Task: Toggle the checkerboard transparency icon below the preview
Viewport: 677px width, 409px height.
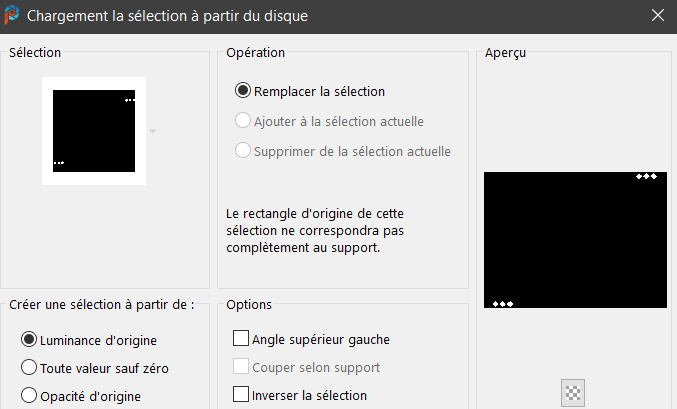Action: pyautogui.click(x=573, y=393)
